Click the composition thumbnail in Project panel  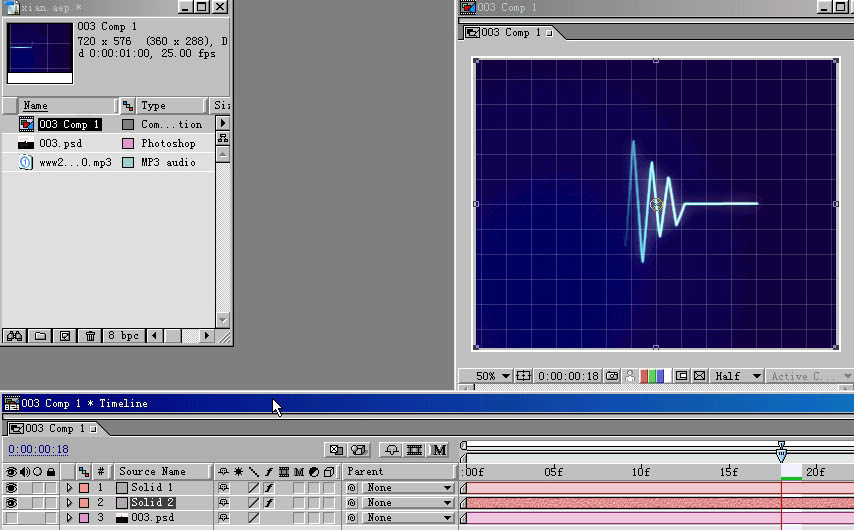tap(40, 53)
